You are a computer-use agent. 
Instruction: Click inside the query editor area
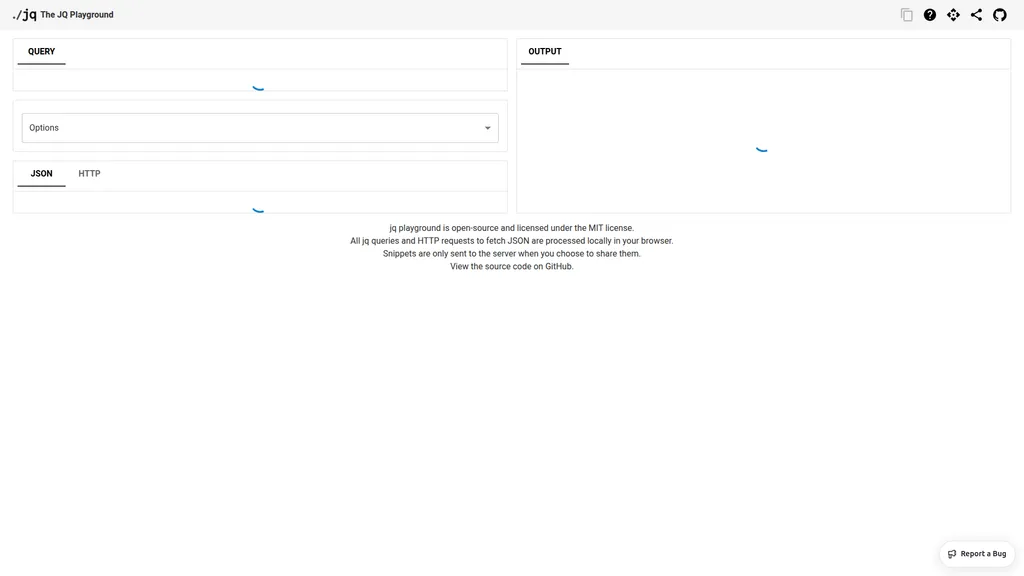click(260, 80)
